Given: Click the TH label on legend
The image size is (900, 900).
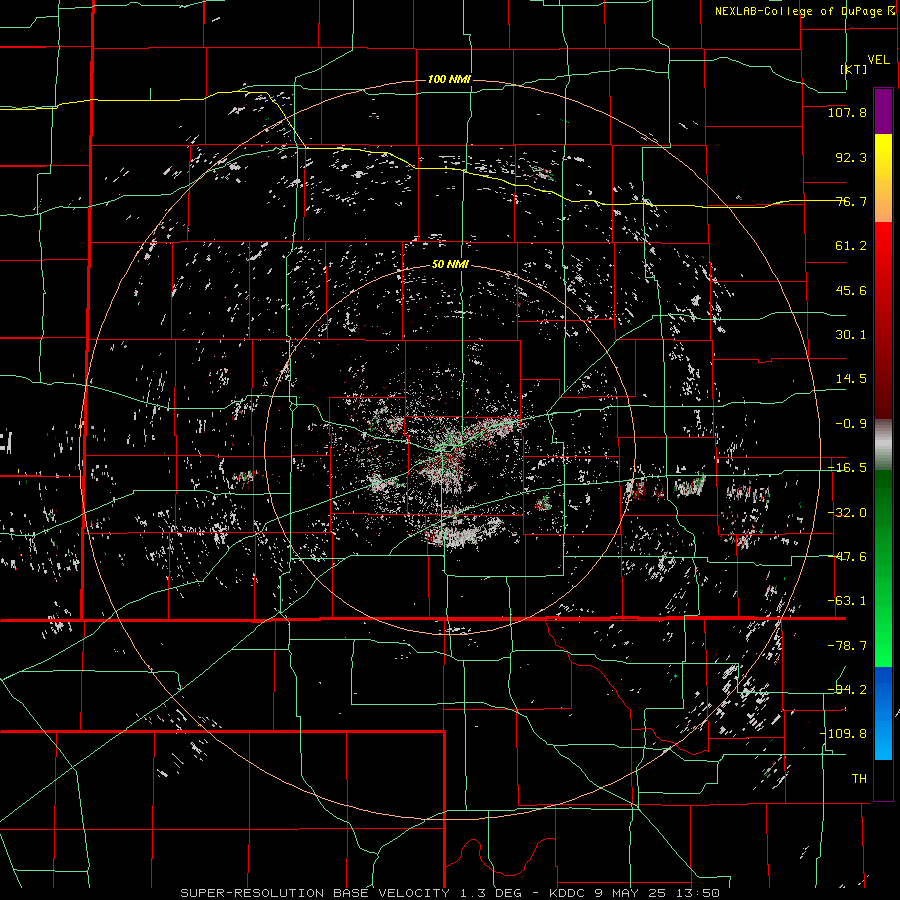Looking at the screenshot, I should coord(859,779).
